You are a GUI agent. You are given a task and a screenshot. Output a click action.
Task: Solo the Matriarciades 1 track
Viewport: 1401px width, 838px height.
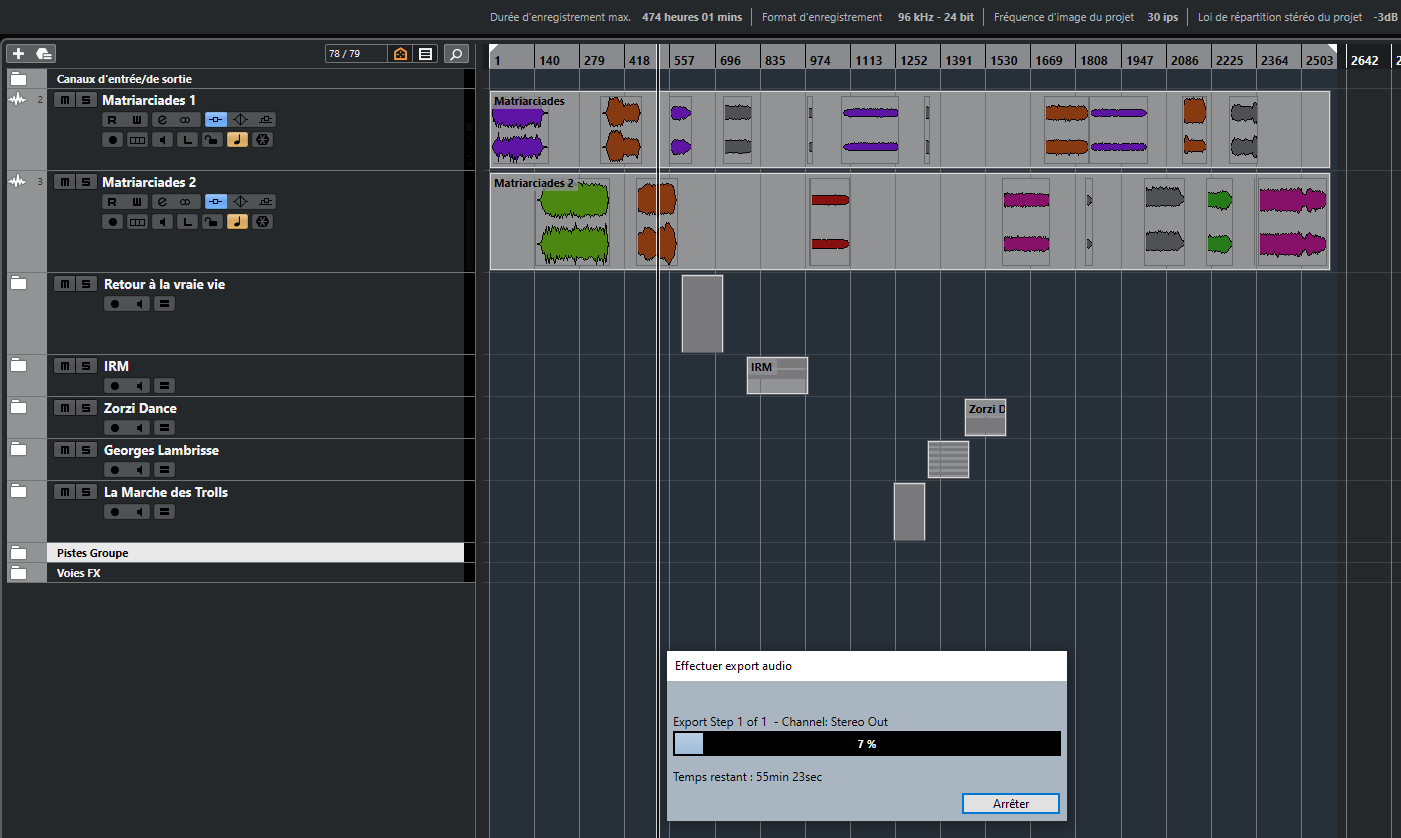pyautogui.click(x=86, y=100)
